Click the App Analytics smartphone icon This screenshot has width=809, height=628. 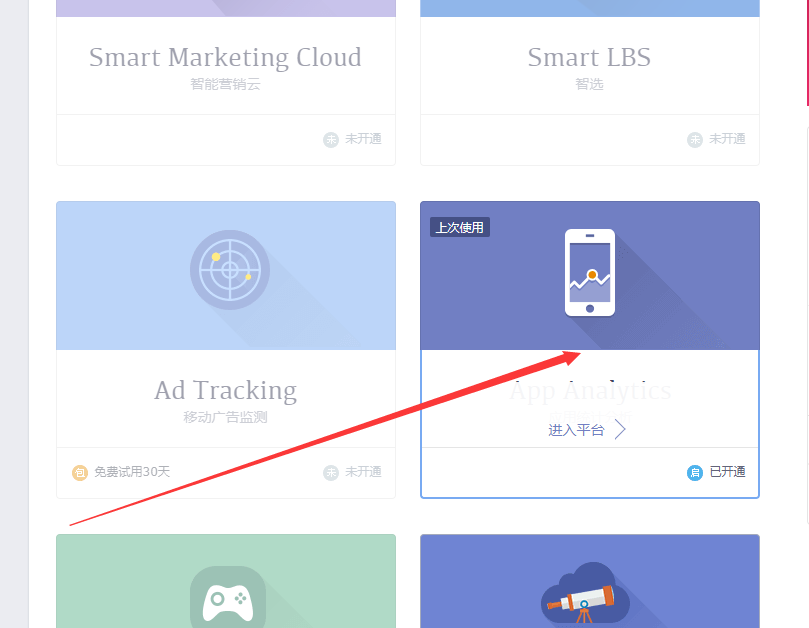(x=590, y=272)
